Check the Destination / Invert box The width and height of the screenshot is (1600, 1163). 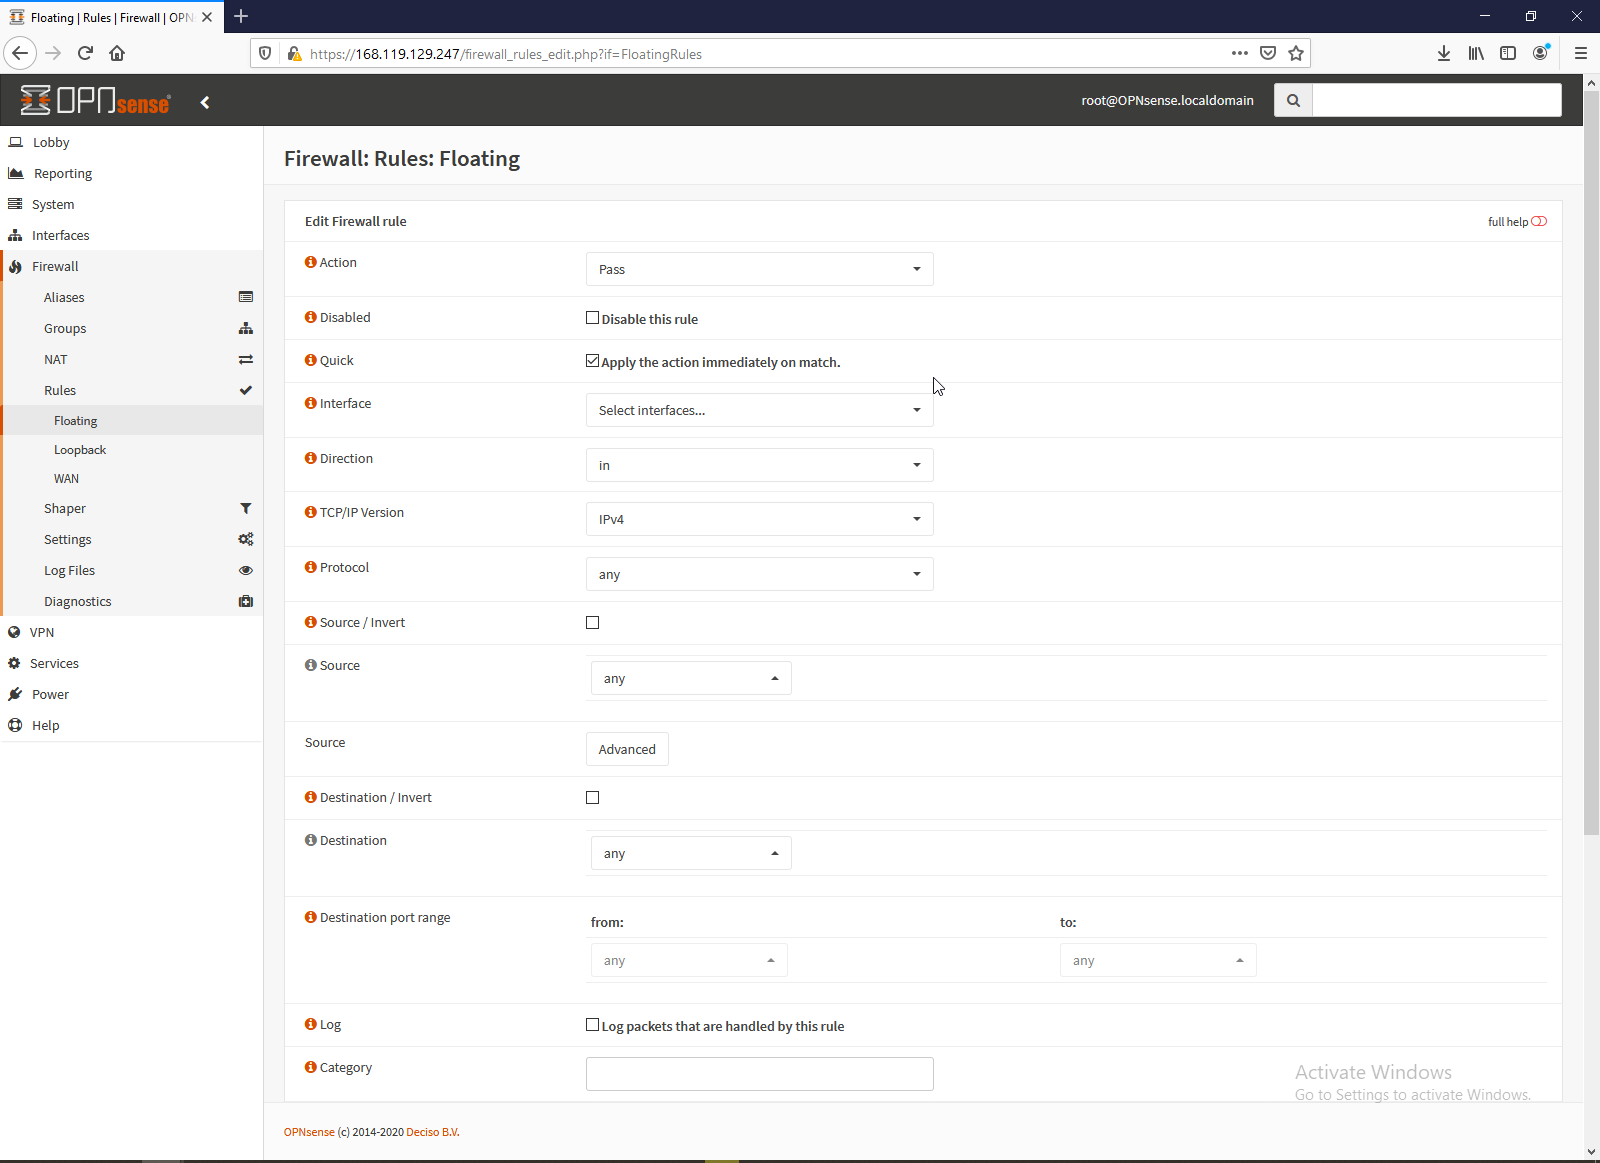pyautogui.click(x=592, y=798)
